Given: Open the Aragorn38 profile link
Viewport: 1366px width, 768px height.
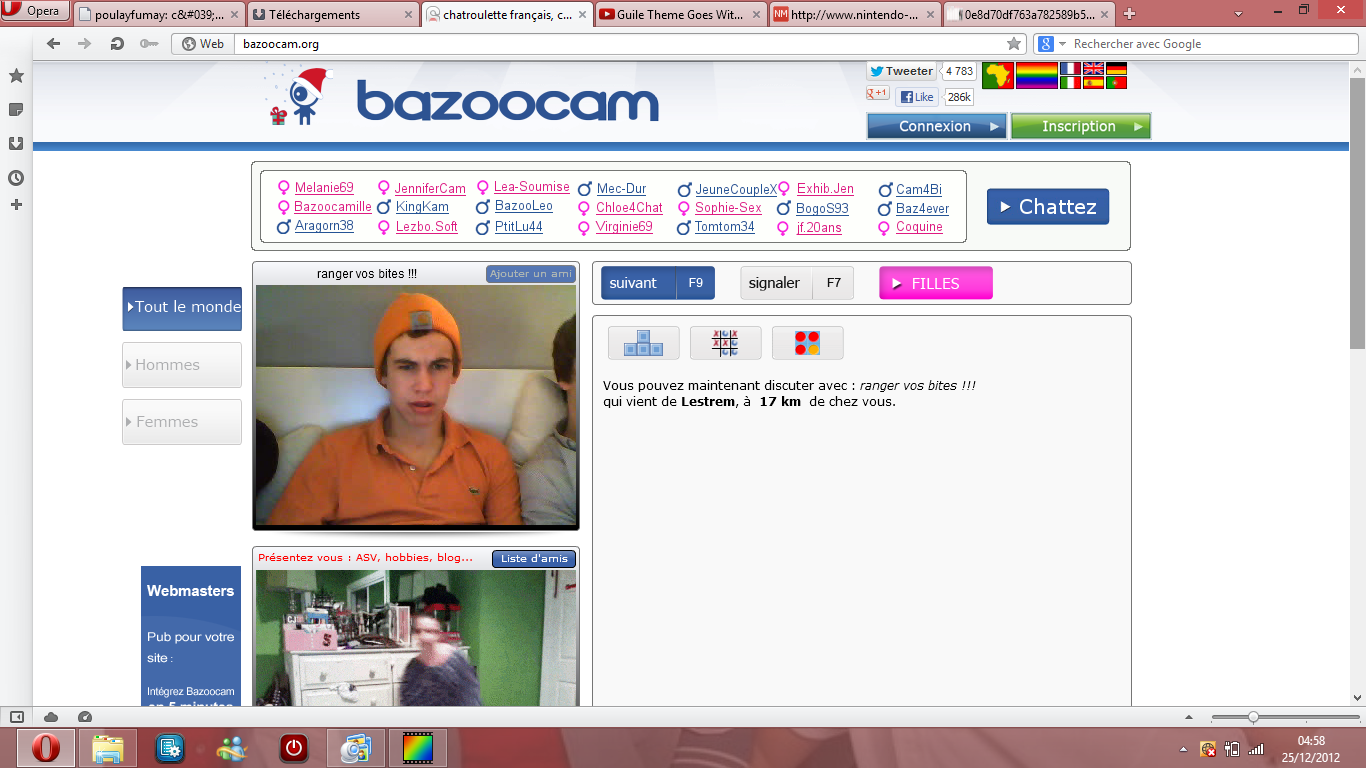Looking at the screenshot, I should tap(324, 226).
